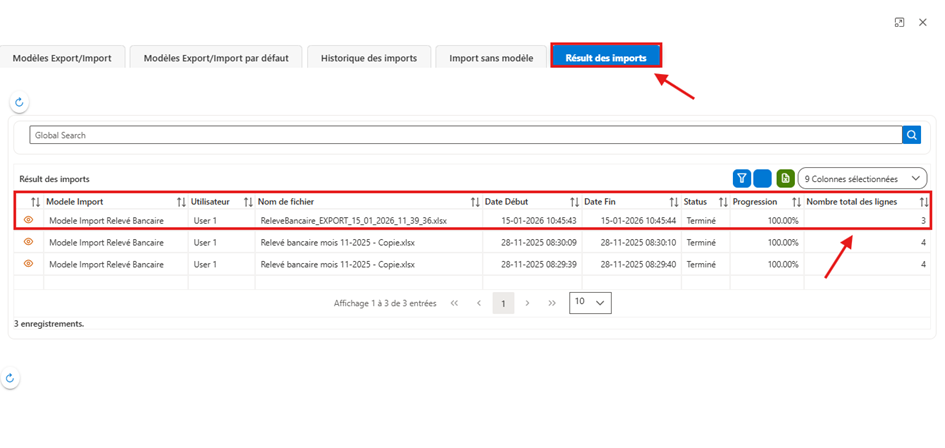Sort by Utilisateur column arrows
The height and width of the screenshot is (448, 945).
tap(248, 201)
